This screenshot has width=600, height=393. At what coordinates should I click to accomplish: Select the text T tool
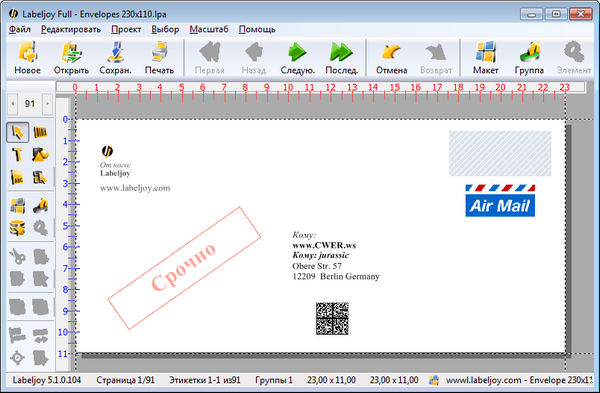pyautogui.click(x=17, y=155)
